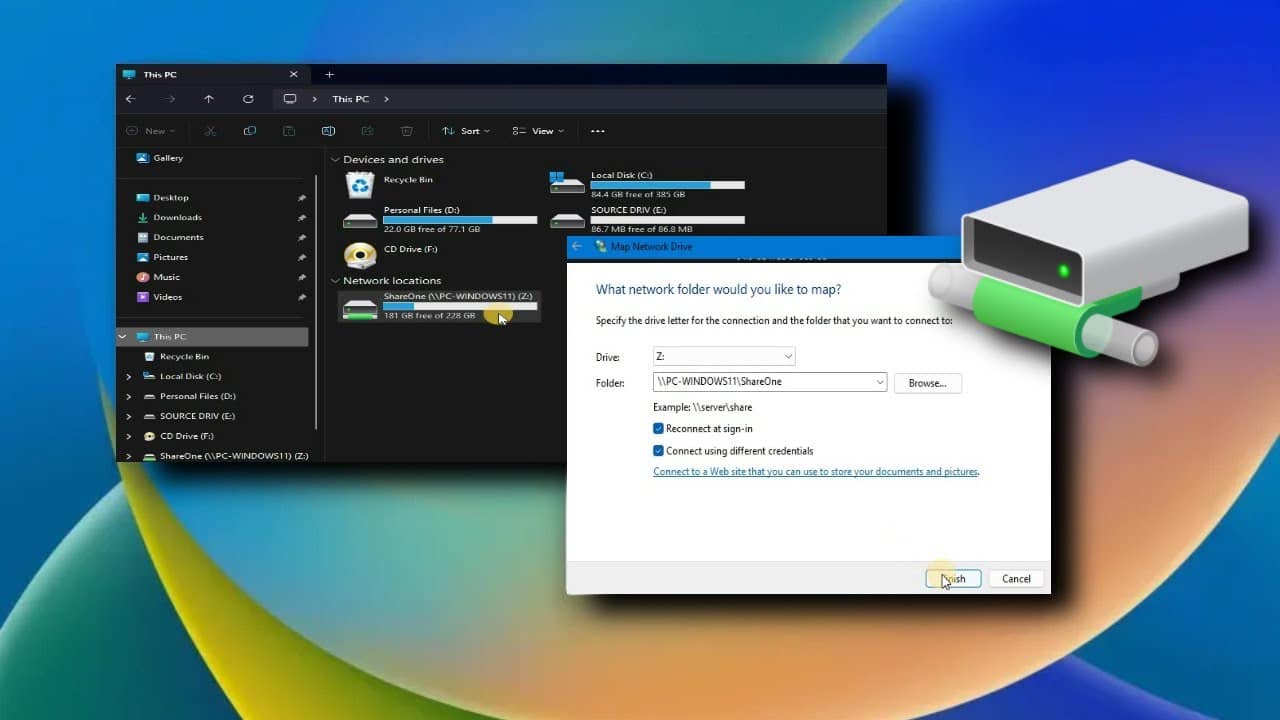The image size is (1280, 720).
Task: Select the Rename icon in the toolbar
Action: pos(328,131)
